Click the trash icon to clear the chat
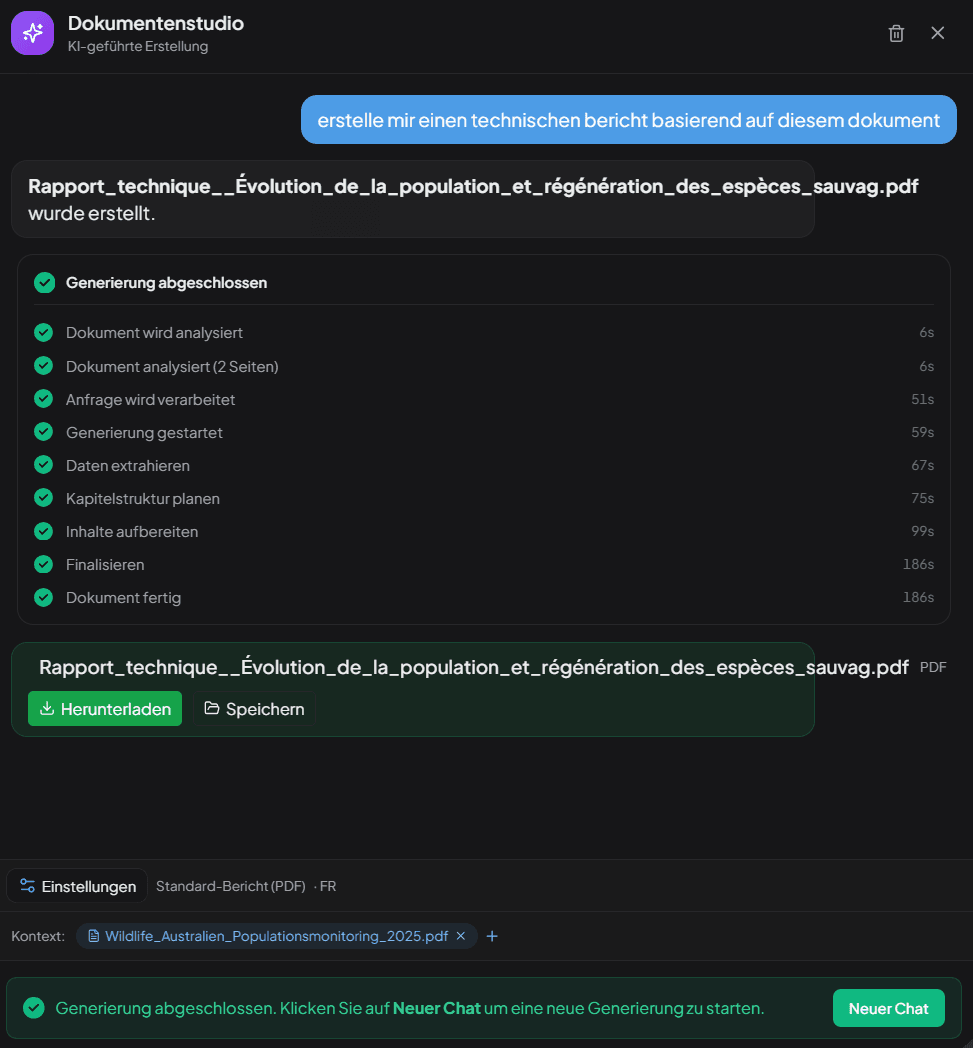The width and height of the screenshot is (973, 1048). point(896,32)
